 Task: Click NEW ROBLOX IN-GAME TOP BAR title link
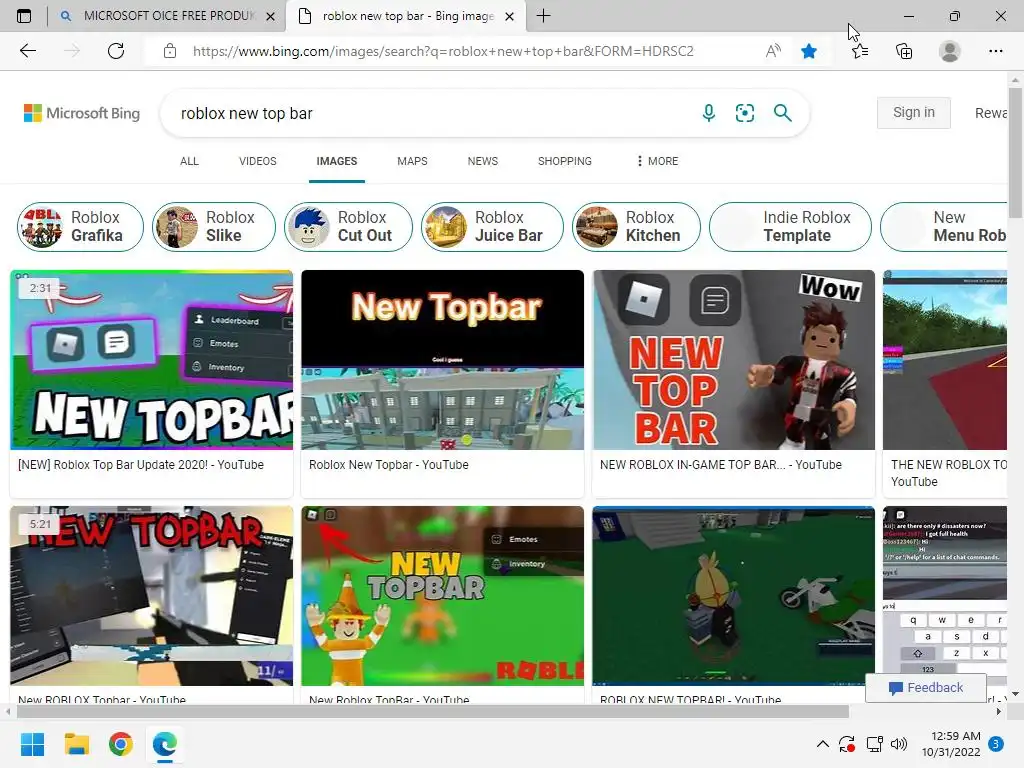[x=721, y=464]
